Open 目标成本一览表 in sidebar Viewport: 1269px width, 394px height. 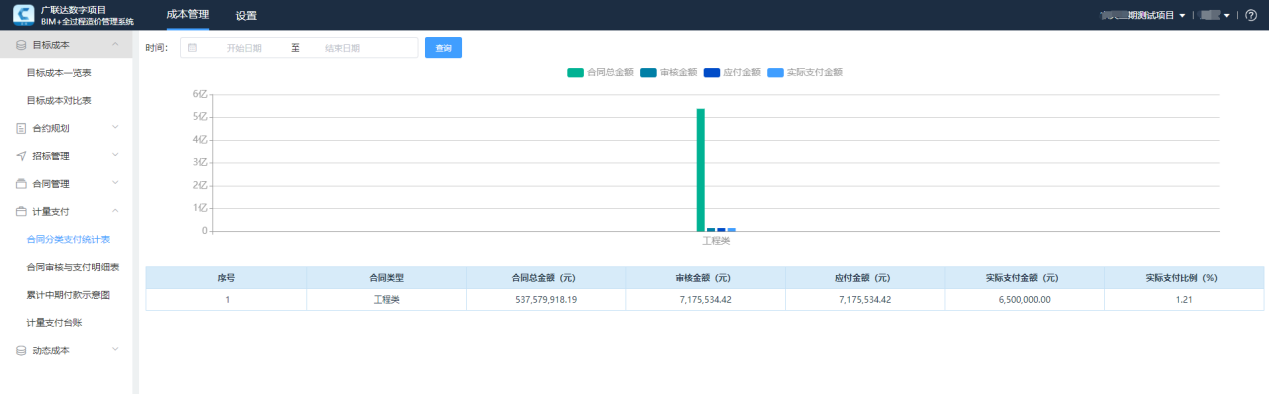59,73
